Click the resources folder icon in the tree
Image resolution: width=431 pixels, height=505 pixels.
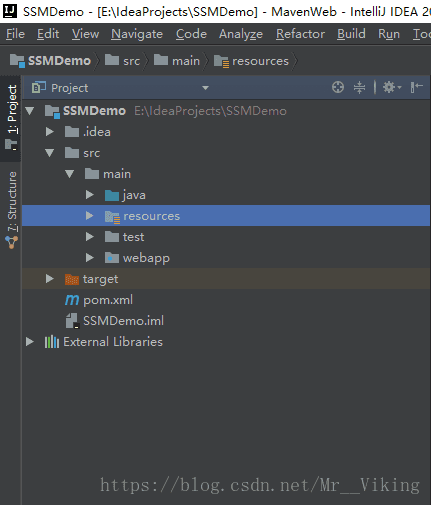tap(112, 217)
